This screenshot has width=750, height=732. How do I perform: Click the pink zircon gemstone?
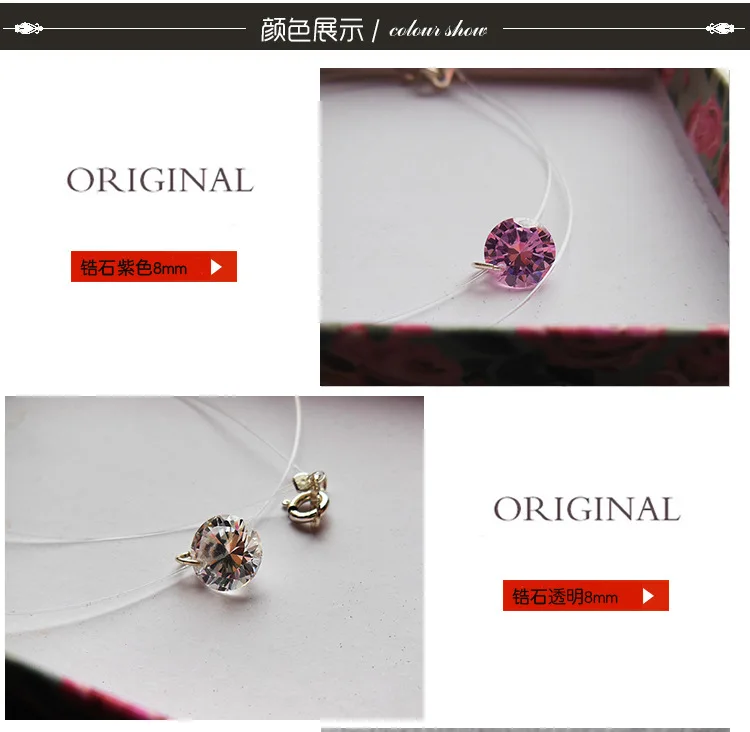pos(520,252)
